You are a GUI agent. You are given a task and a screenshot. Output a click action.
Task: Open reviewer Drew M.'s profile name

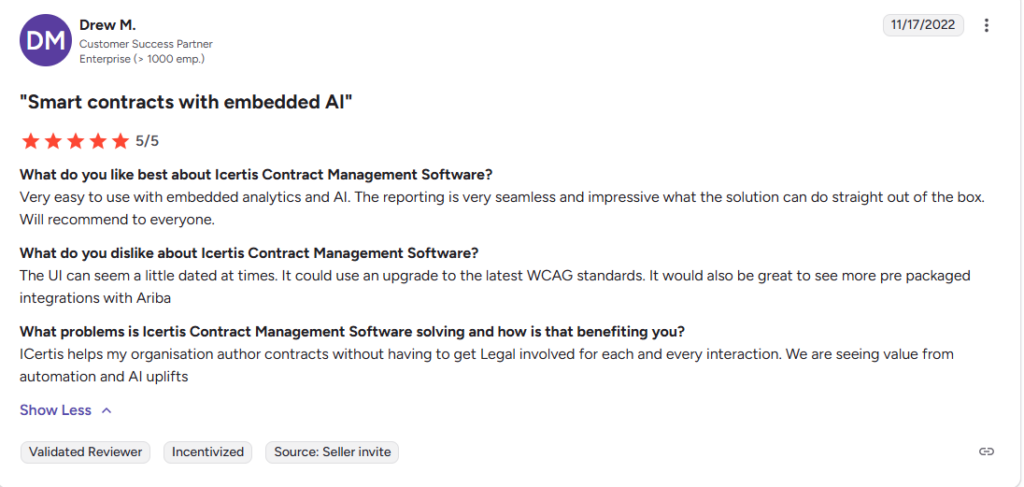[107, 25]
